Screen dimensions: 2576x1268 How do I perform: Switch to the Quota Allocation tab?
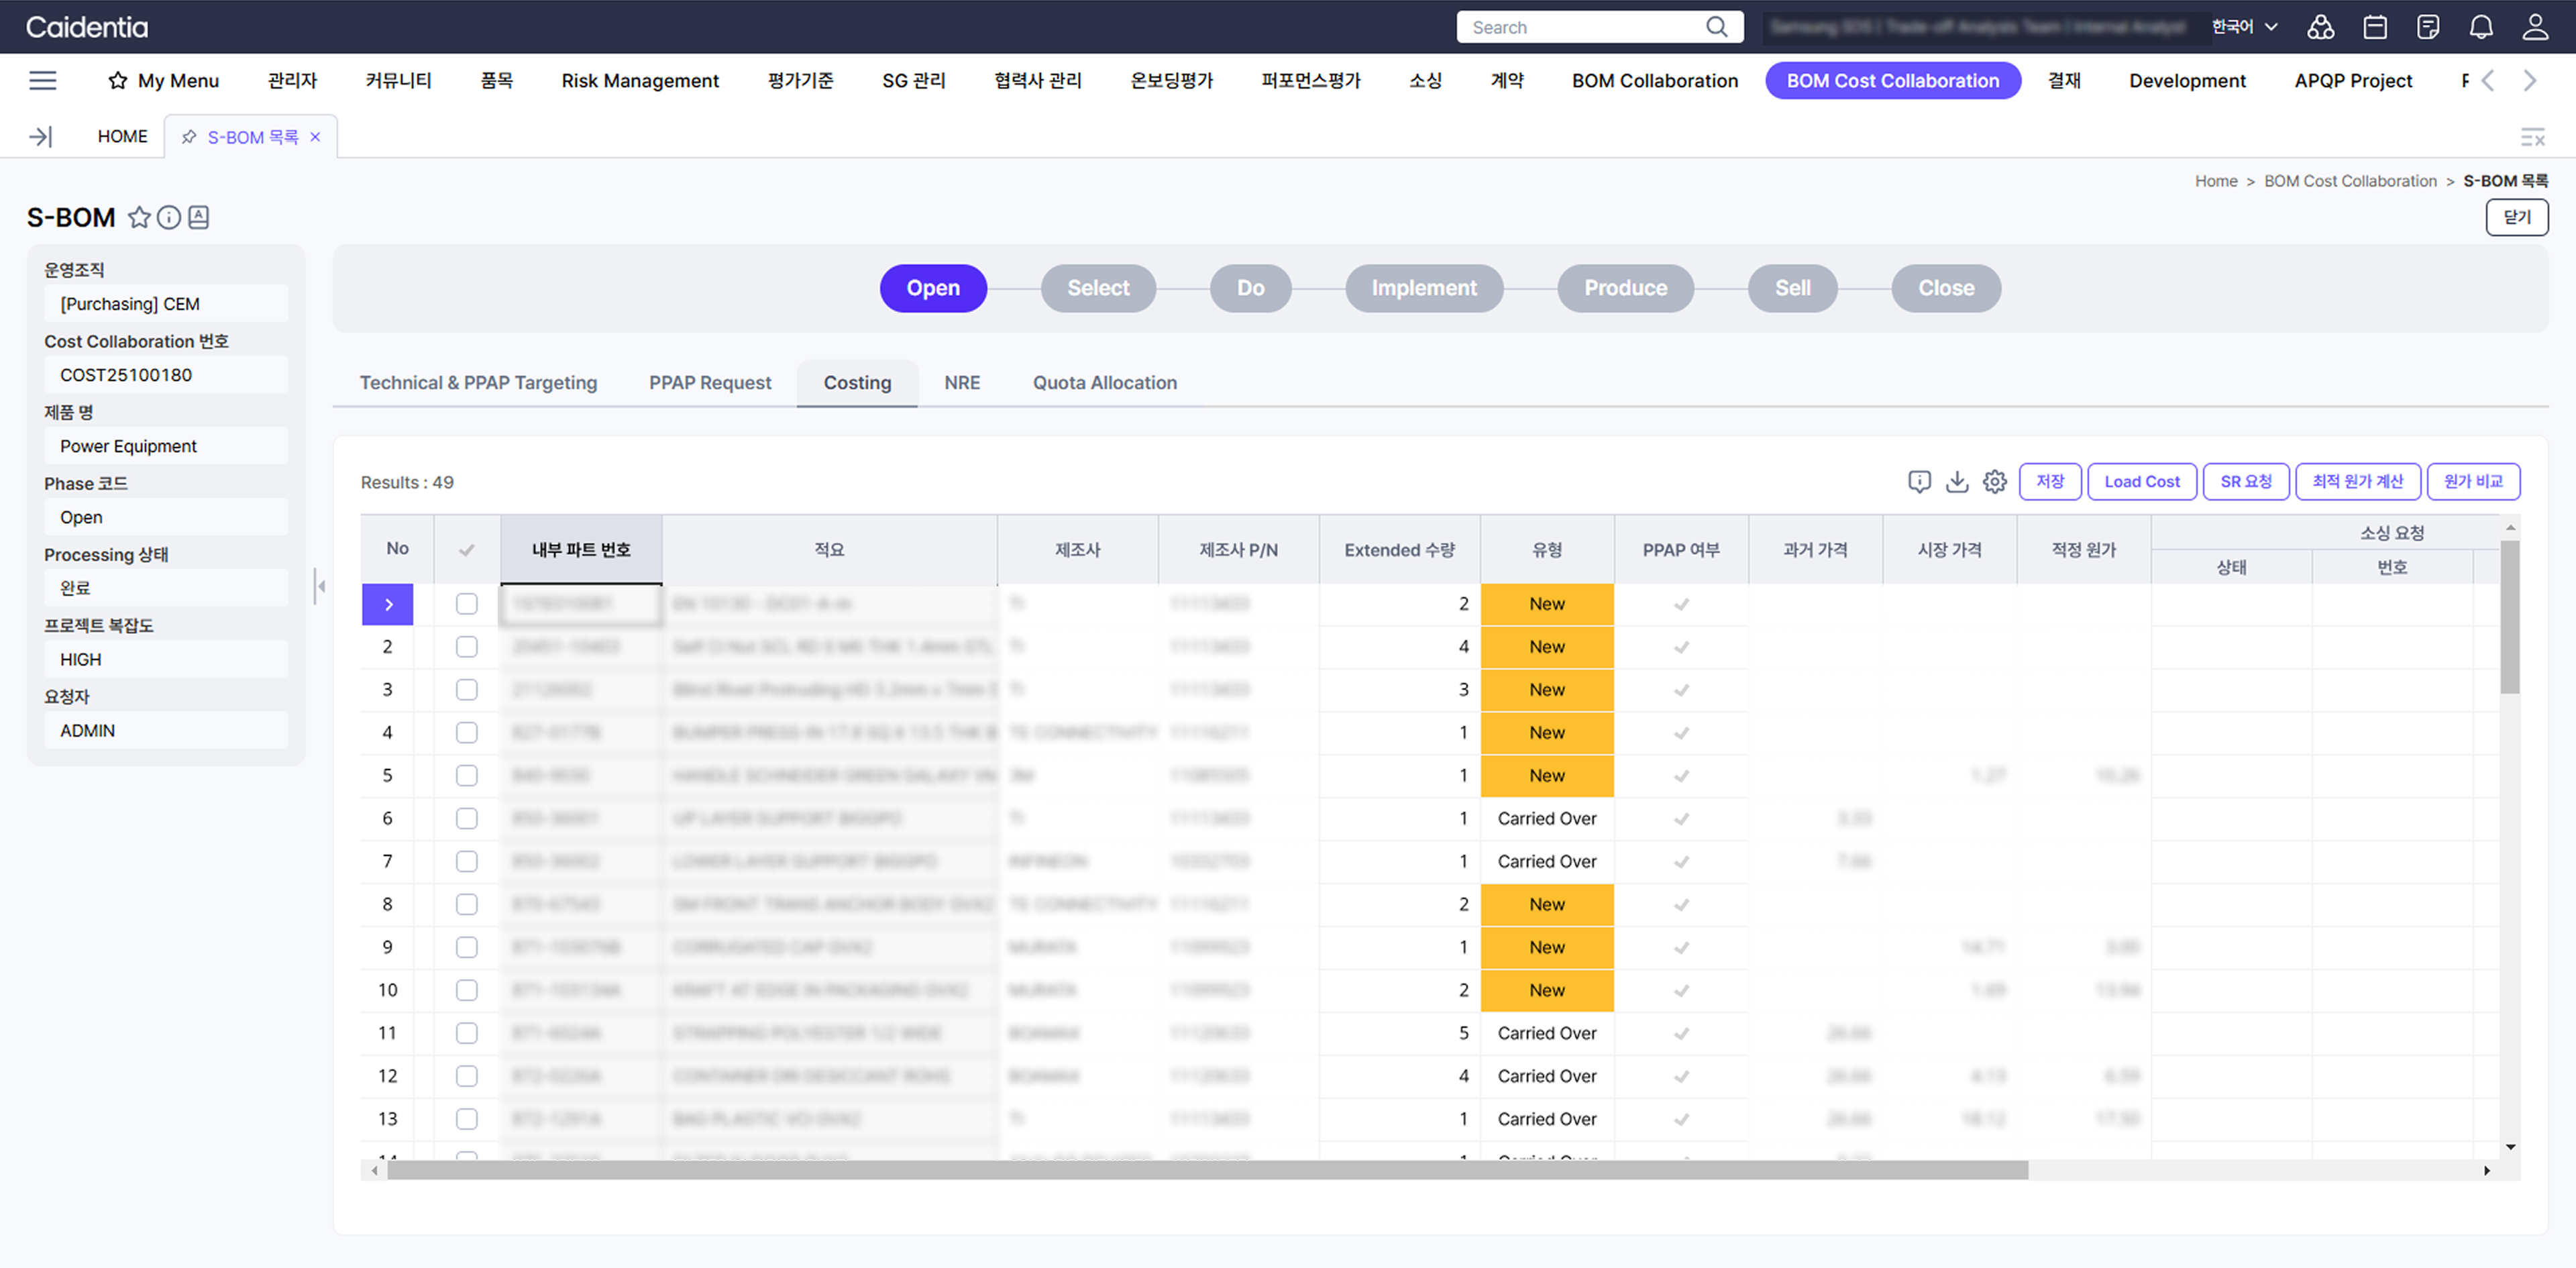point(1104,383)
